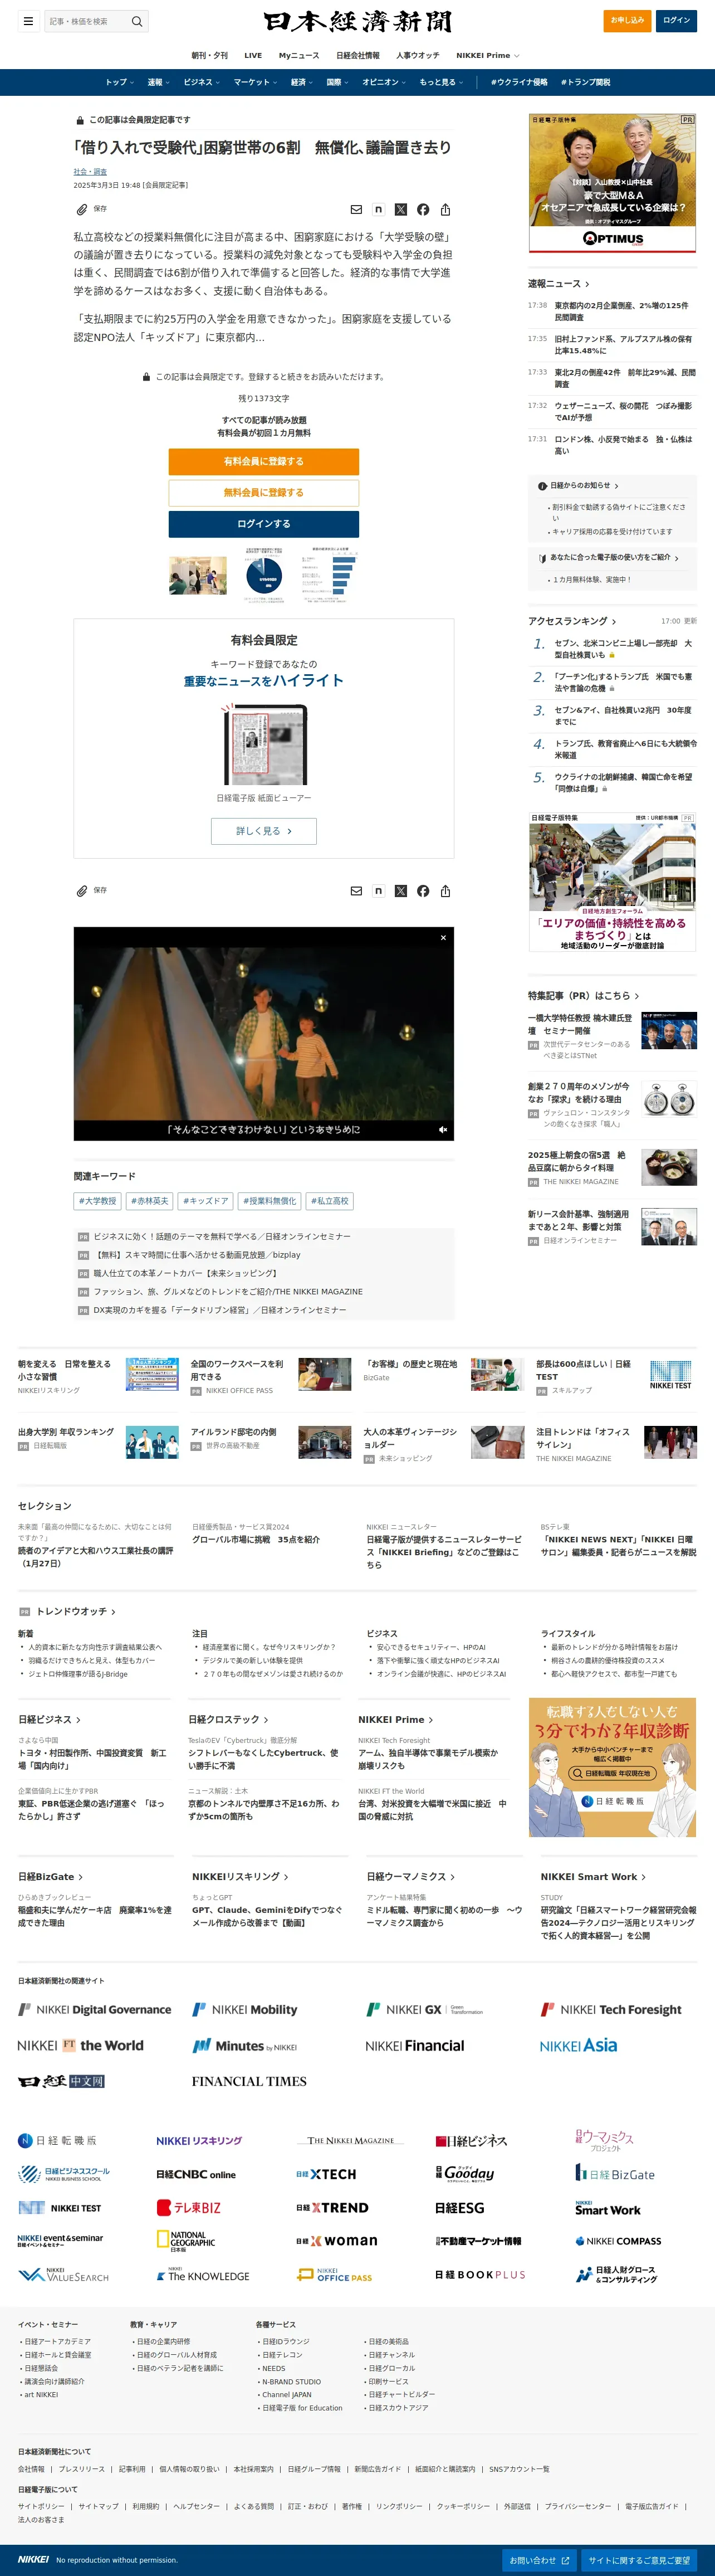Click 有料会員に登録する orange button
This screenshot has width=715, height=2576.
pyautogui.click(x=264, y=461)
